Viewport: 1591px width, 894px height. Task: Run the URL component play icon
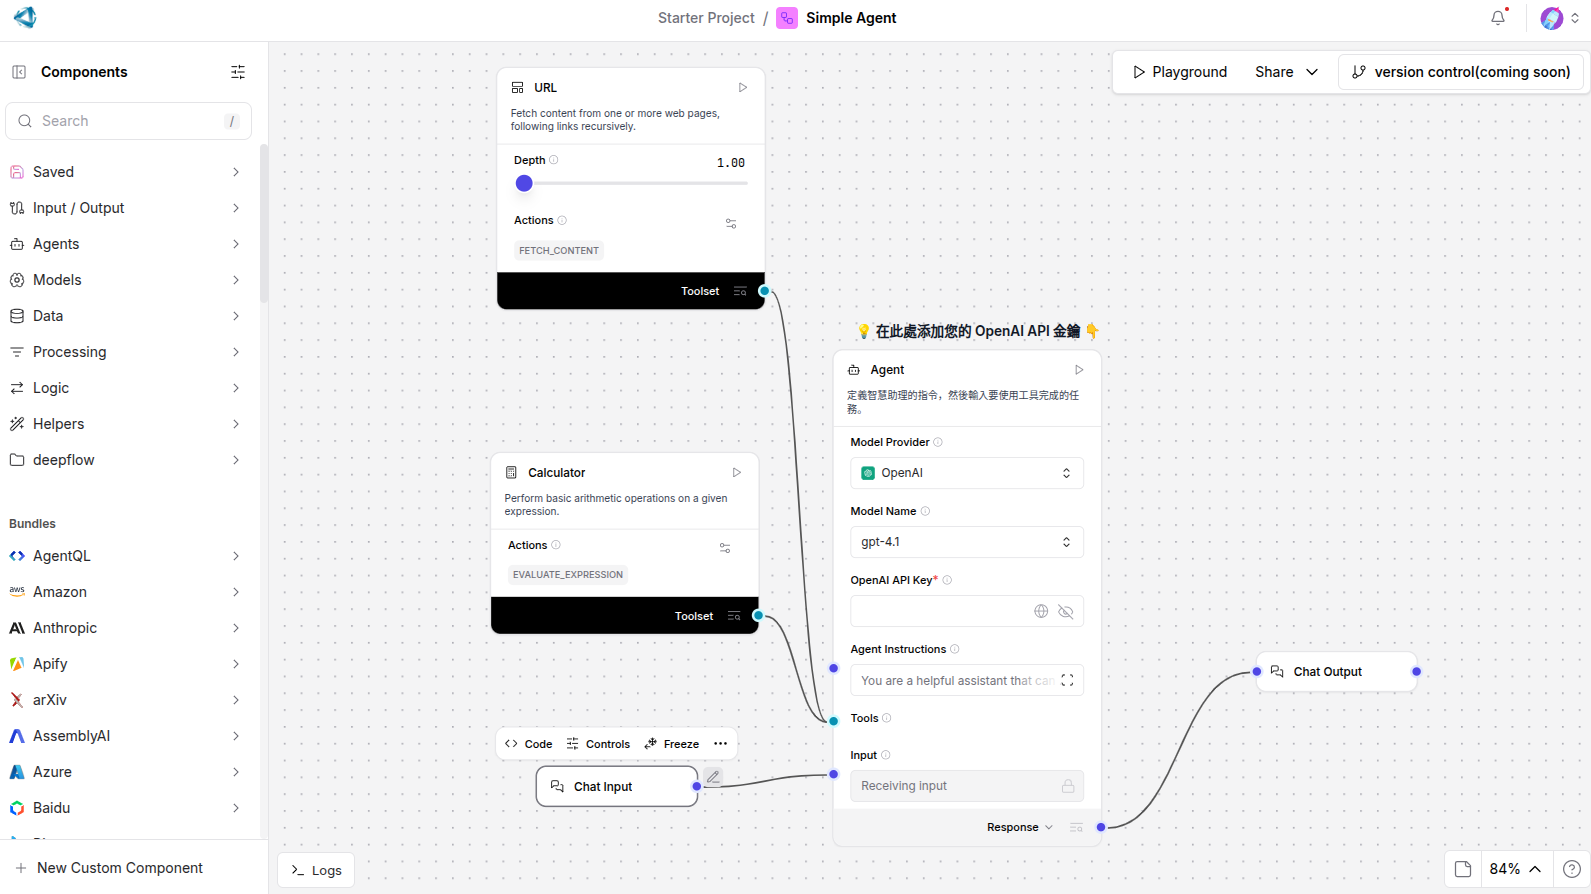point(742,88)
